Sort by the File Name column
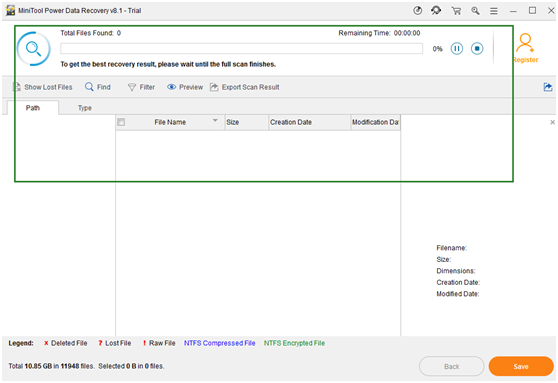558x383 pixels. 170,122
